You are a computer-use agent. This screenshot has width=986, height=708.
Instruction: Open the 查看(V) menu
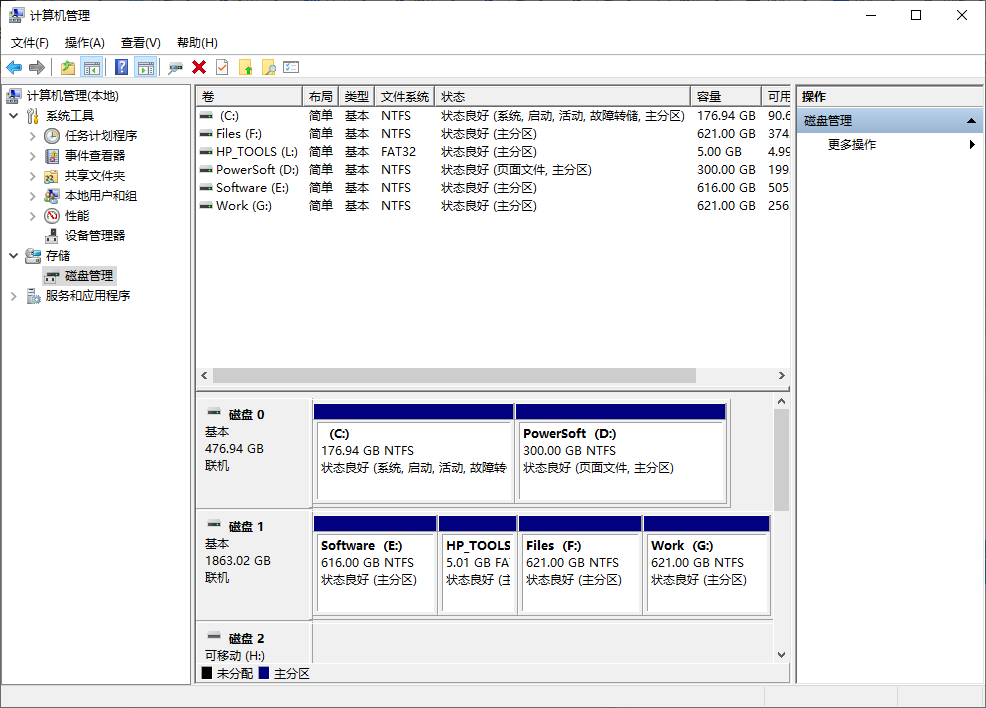(x=141, y=43)
